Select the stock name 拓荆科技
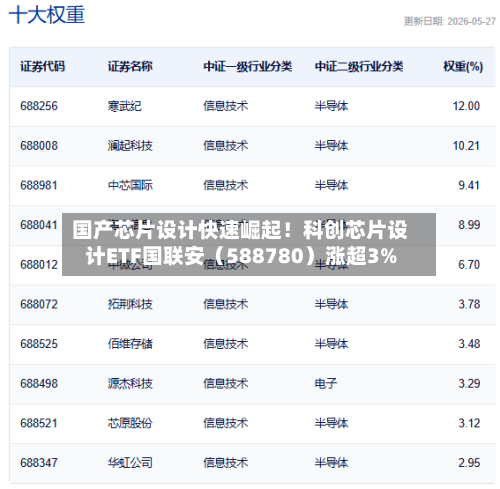This screenshot has height=489, width=500. (x=130, y=304)
